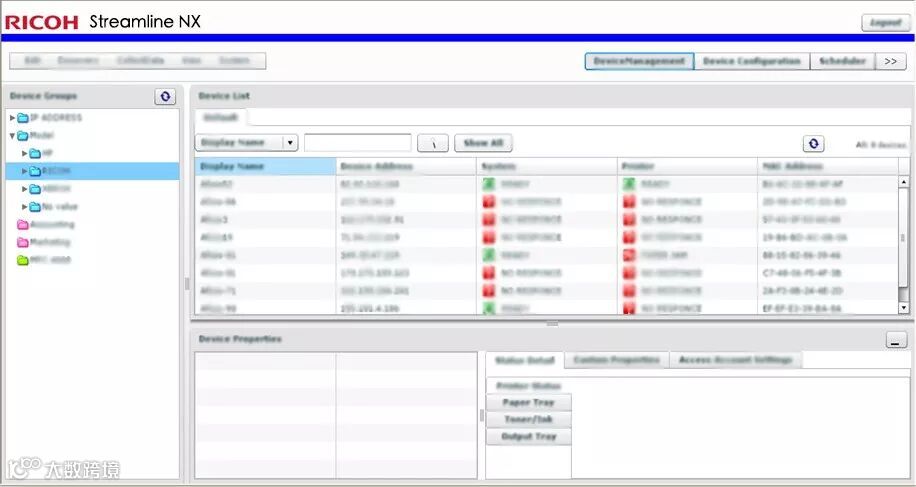916x487 pixels.
Task: Minimize the Device Properties panel
Action: tap(896, 340)
